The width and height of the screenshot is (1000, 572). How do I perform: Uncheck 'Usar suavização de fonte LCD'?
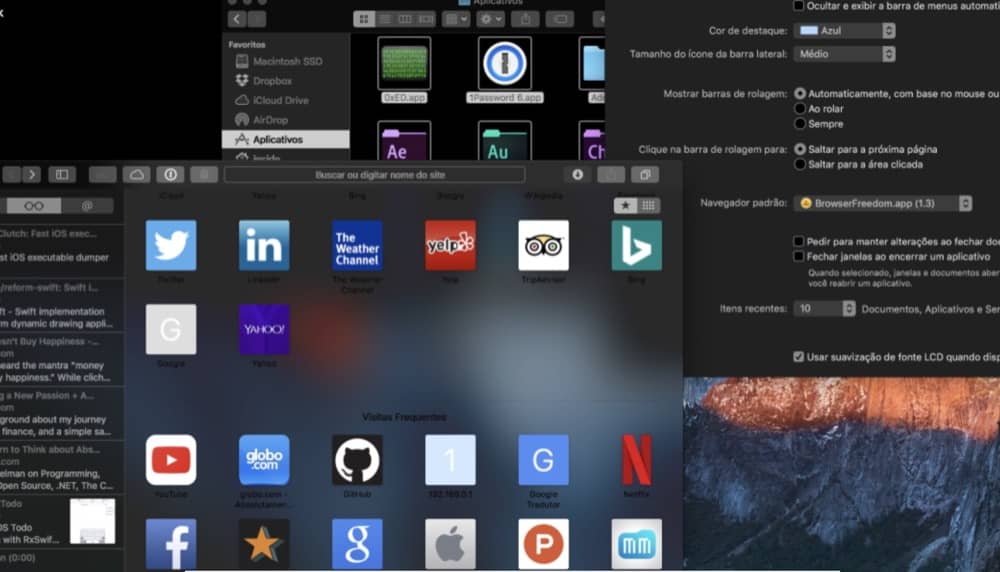click(798, 356)
